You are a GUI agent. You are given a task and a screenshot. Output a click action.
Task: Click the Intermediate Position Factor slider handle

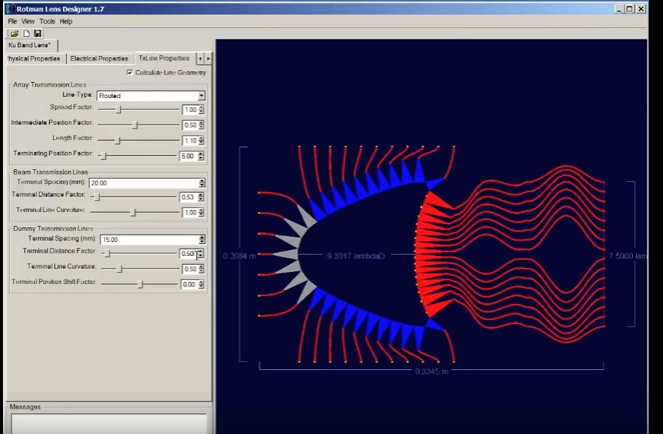pyautogui.click(x=135, y=125)
